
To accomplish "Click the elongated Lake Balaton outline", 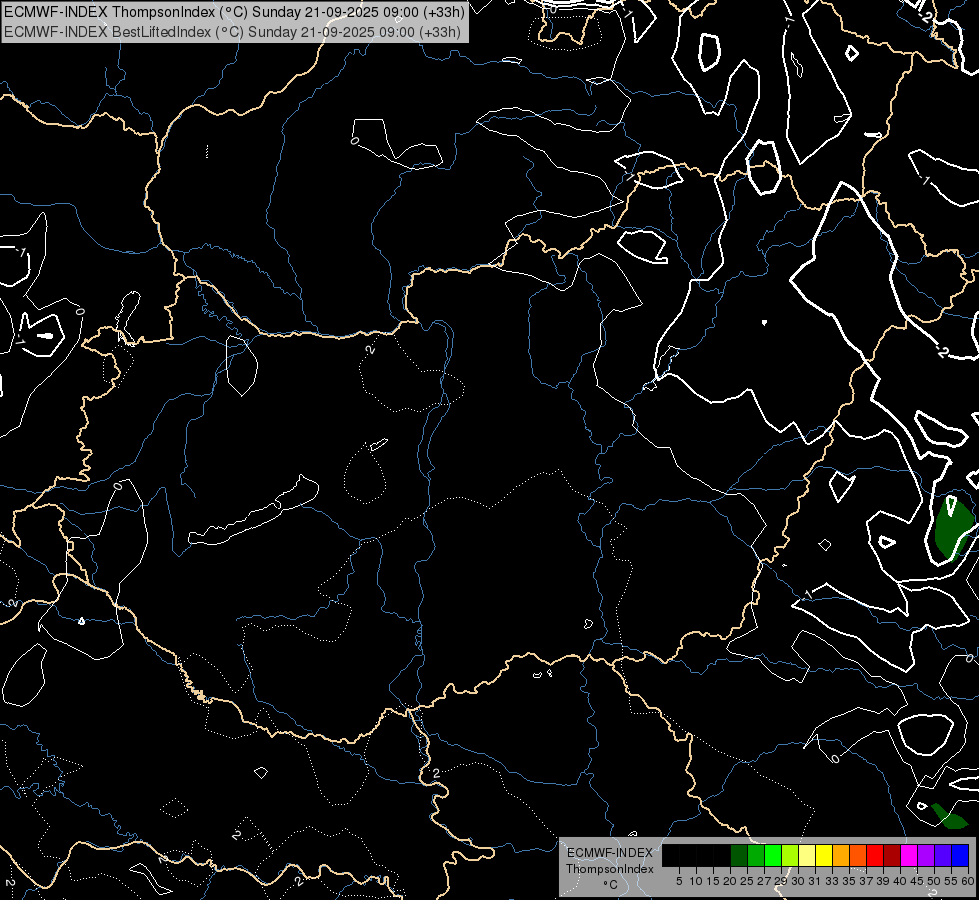I will pyautogui.click(x=256, y=512).
